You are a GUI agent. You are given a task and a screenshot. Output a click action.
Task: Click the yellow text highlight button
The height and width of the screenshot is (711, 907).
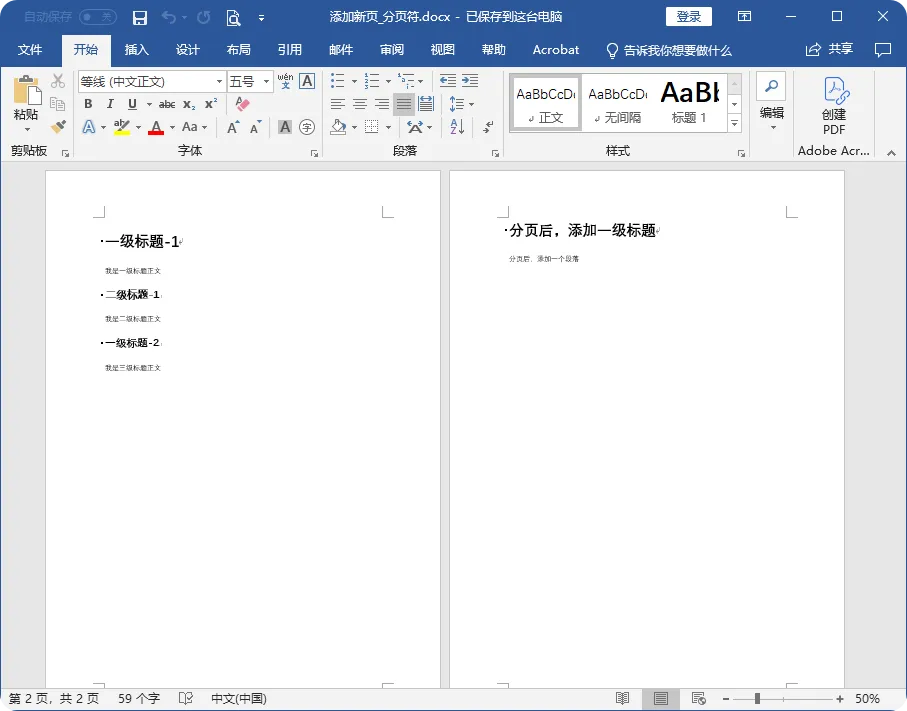121,127
